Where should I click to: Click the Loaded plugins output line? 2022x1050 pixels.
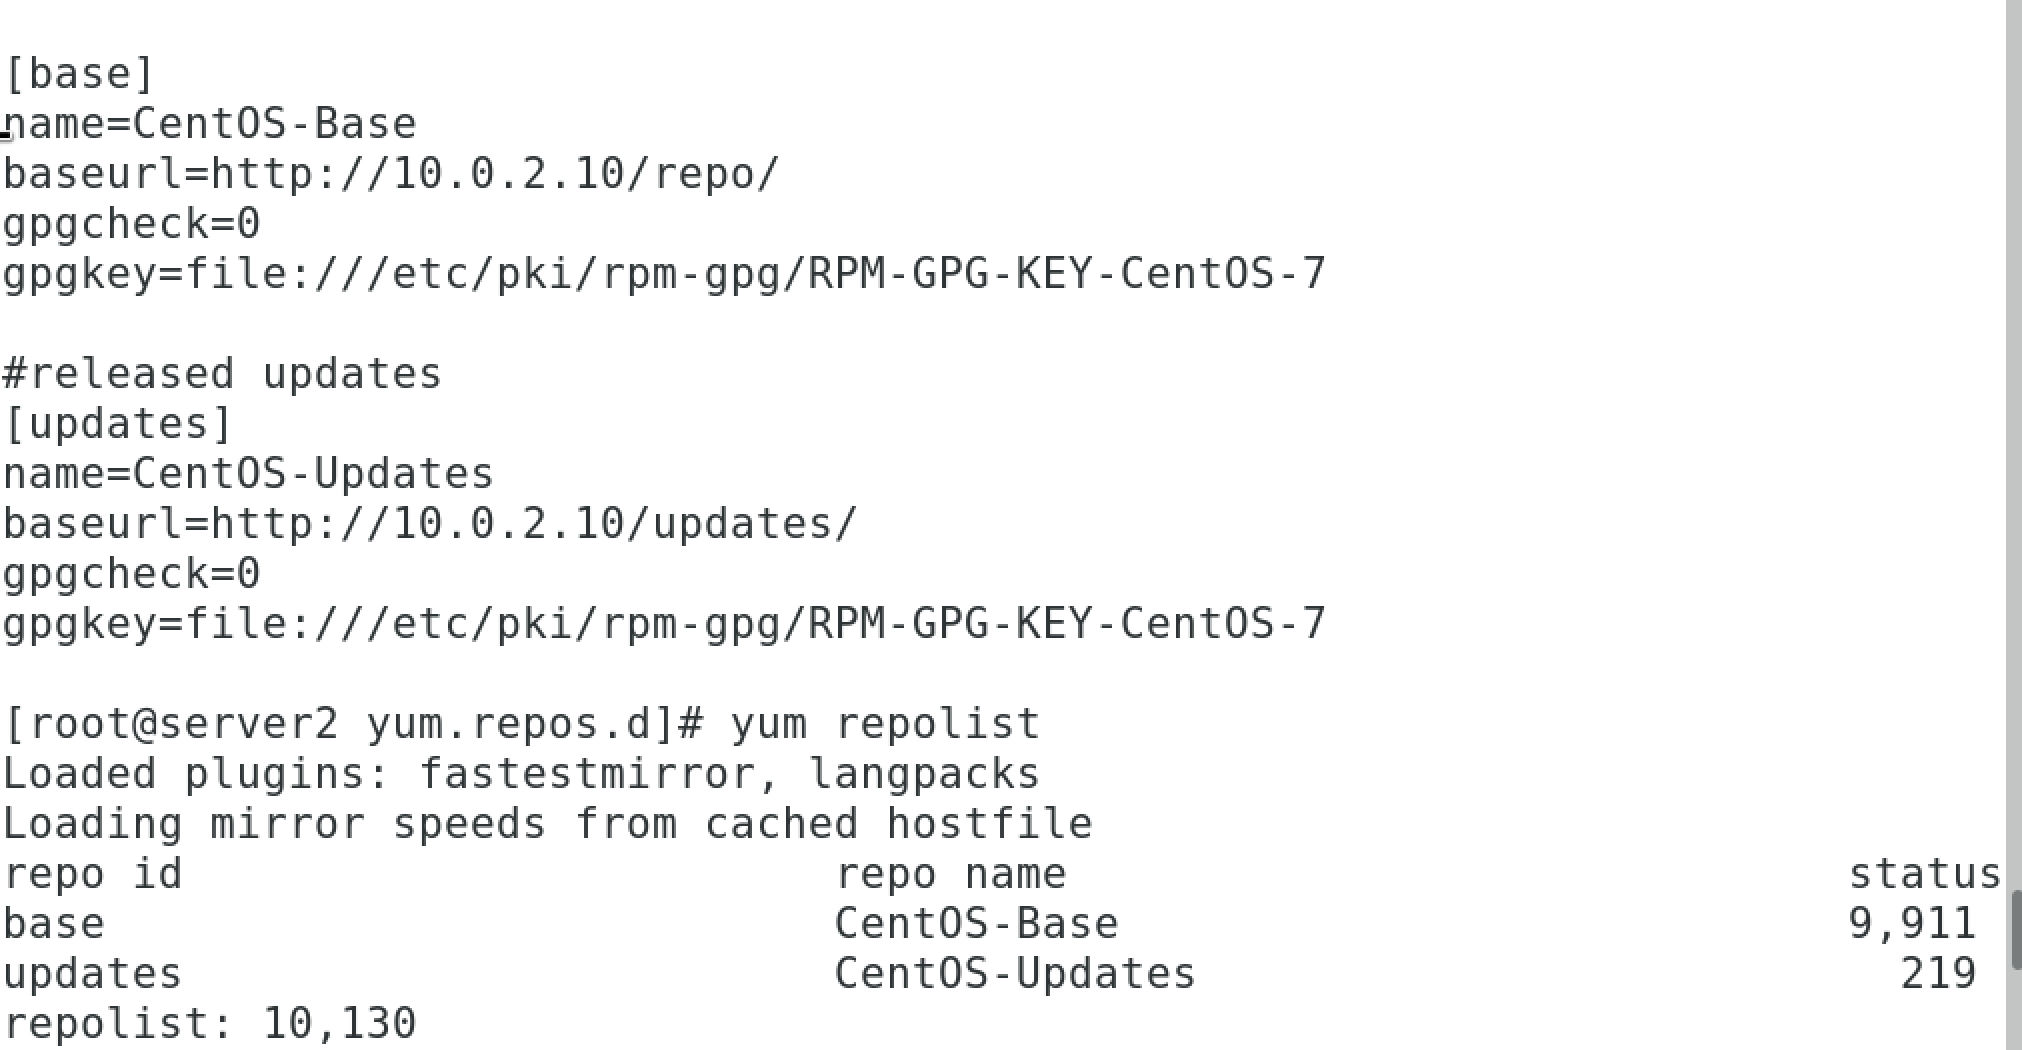(521, 774)
